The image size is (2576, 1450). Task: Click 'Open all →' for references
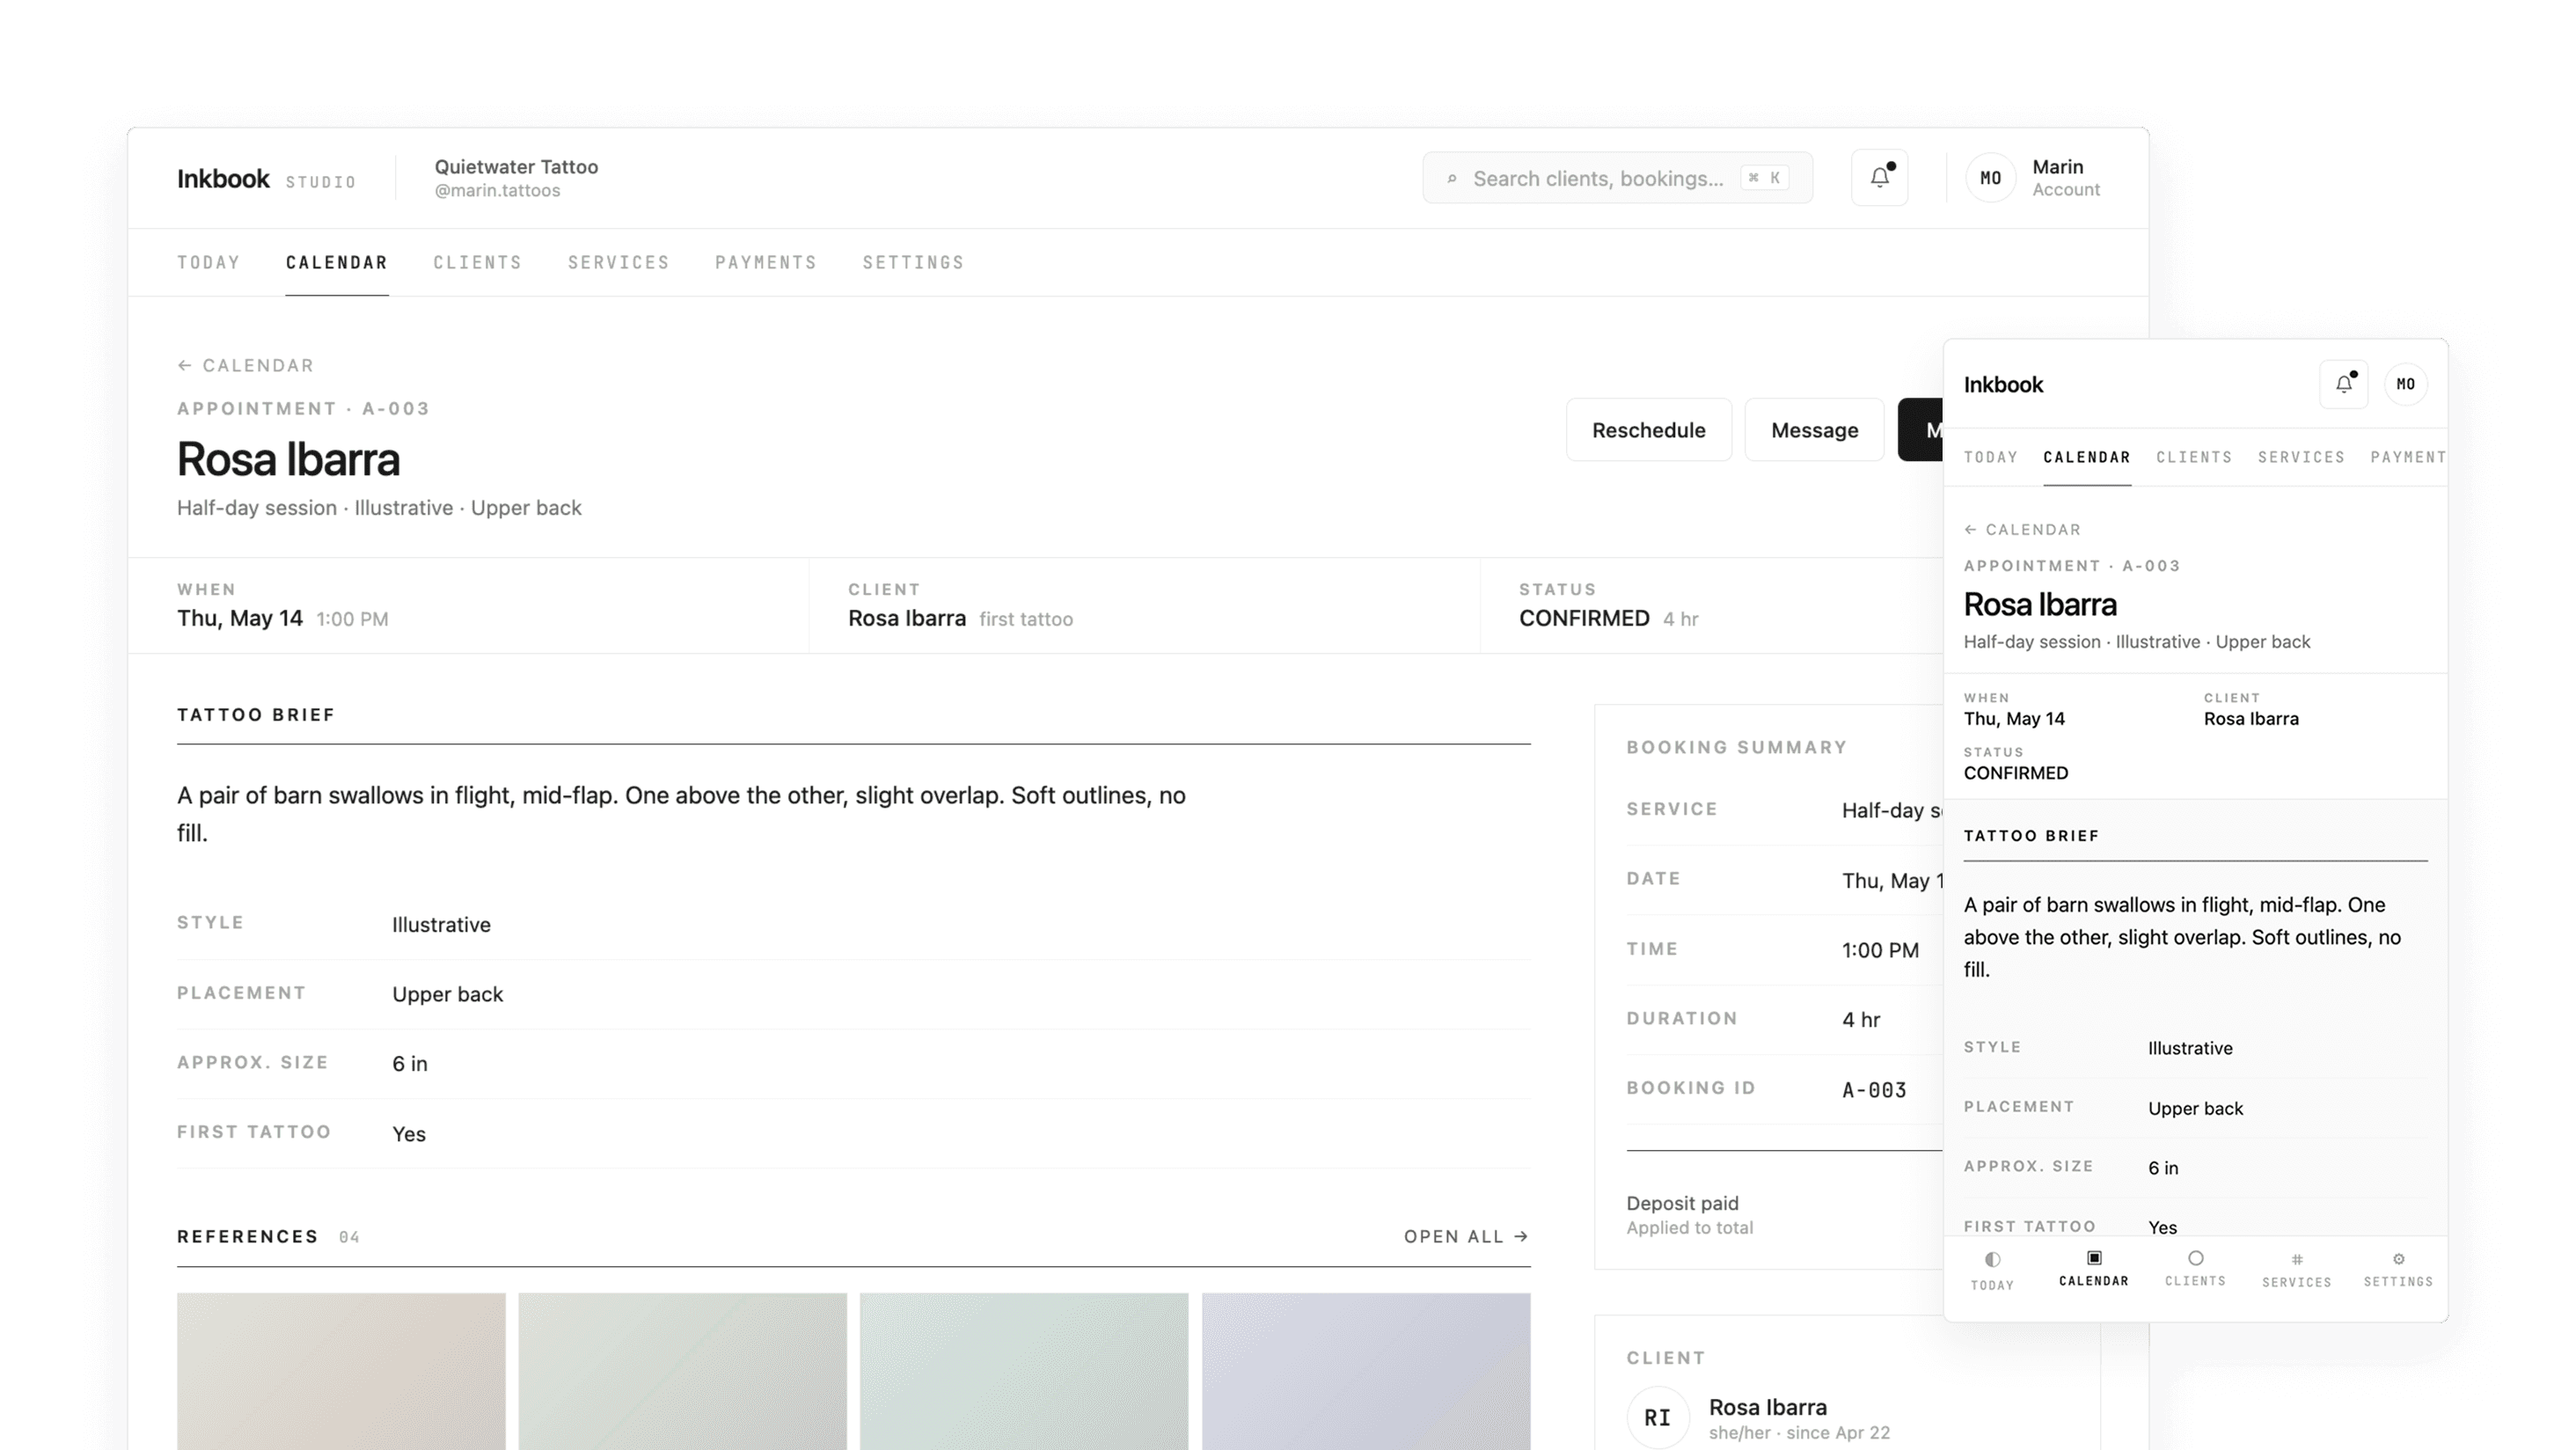1466,1237
